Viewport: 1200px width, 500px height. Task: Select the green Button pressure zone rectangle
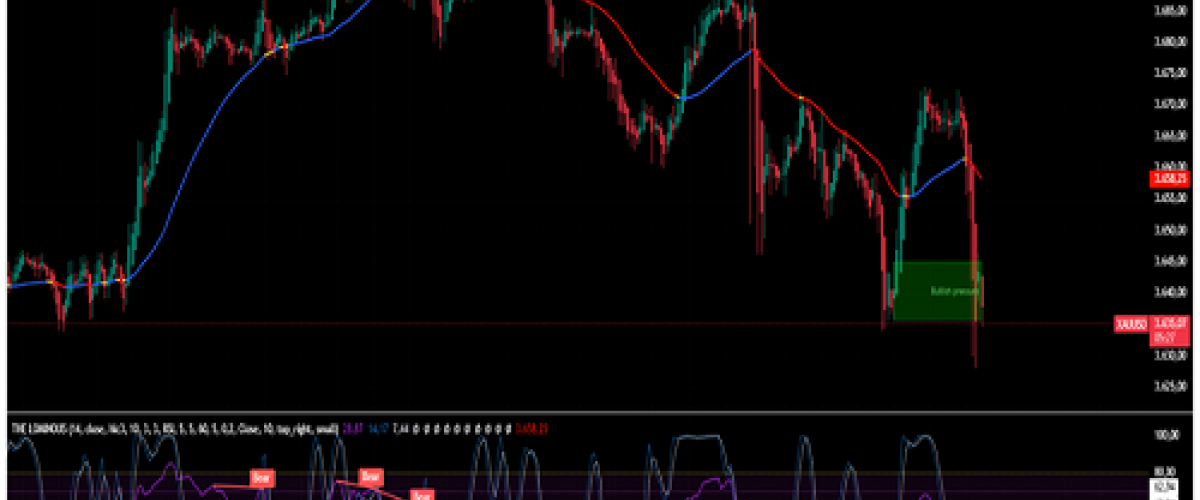937,291
